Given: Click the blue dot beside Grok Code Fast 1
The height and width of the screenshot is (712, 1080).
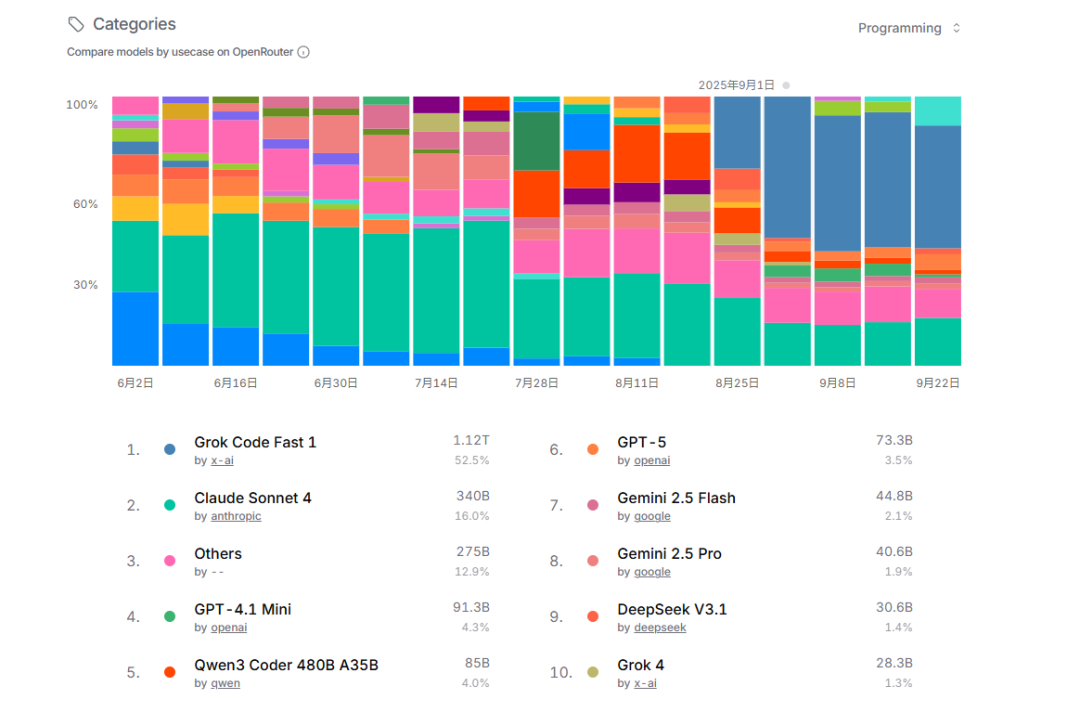Looking at the screenshot, I should [x=169, y=450].
